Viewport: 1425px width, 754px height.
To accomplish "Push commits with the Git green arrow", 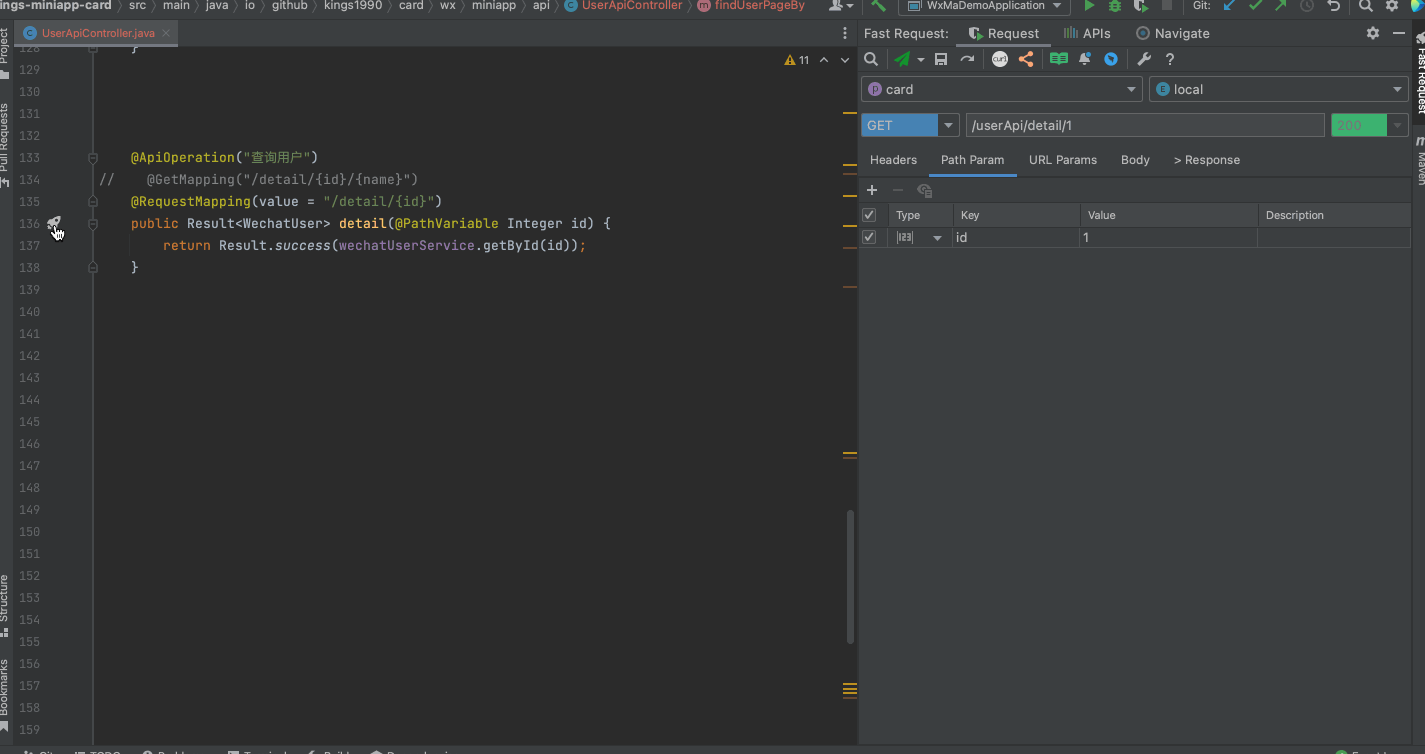I will tap(1281, 6).
